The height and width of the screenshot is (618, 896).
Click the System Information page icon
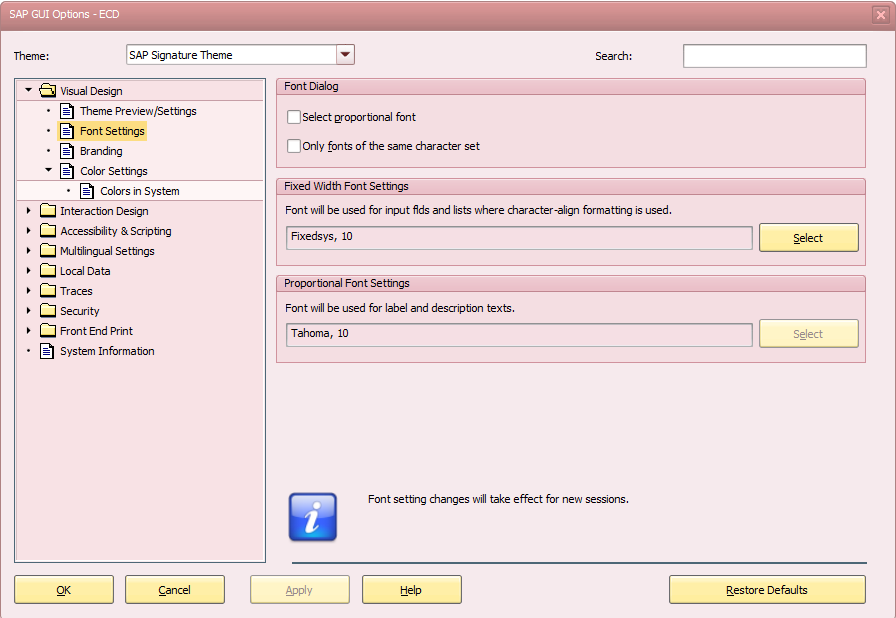[x=47, y=351]
